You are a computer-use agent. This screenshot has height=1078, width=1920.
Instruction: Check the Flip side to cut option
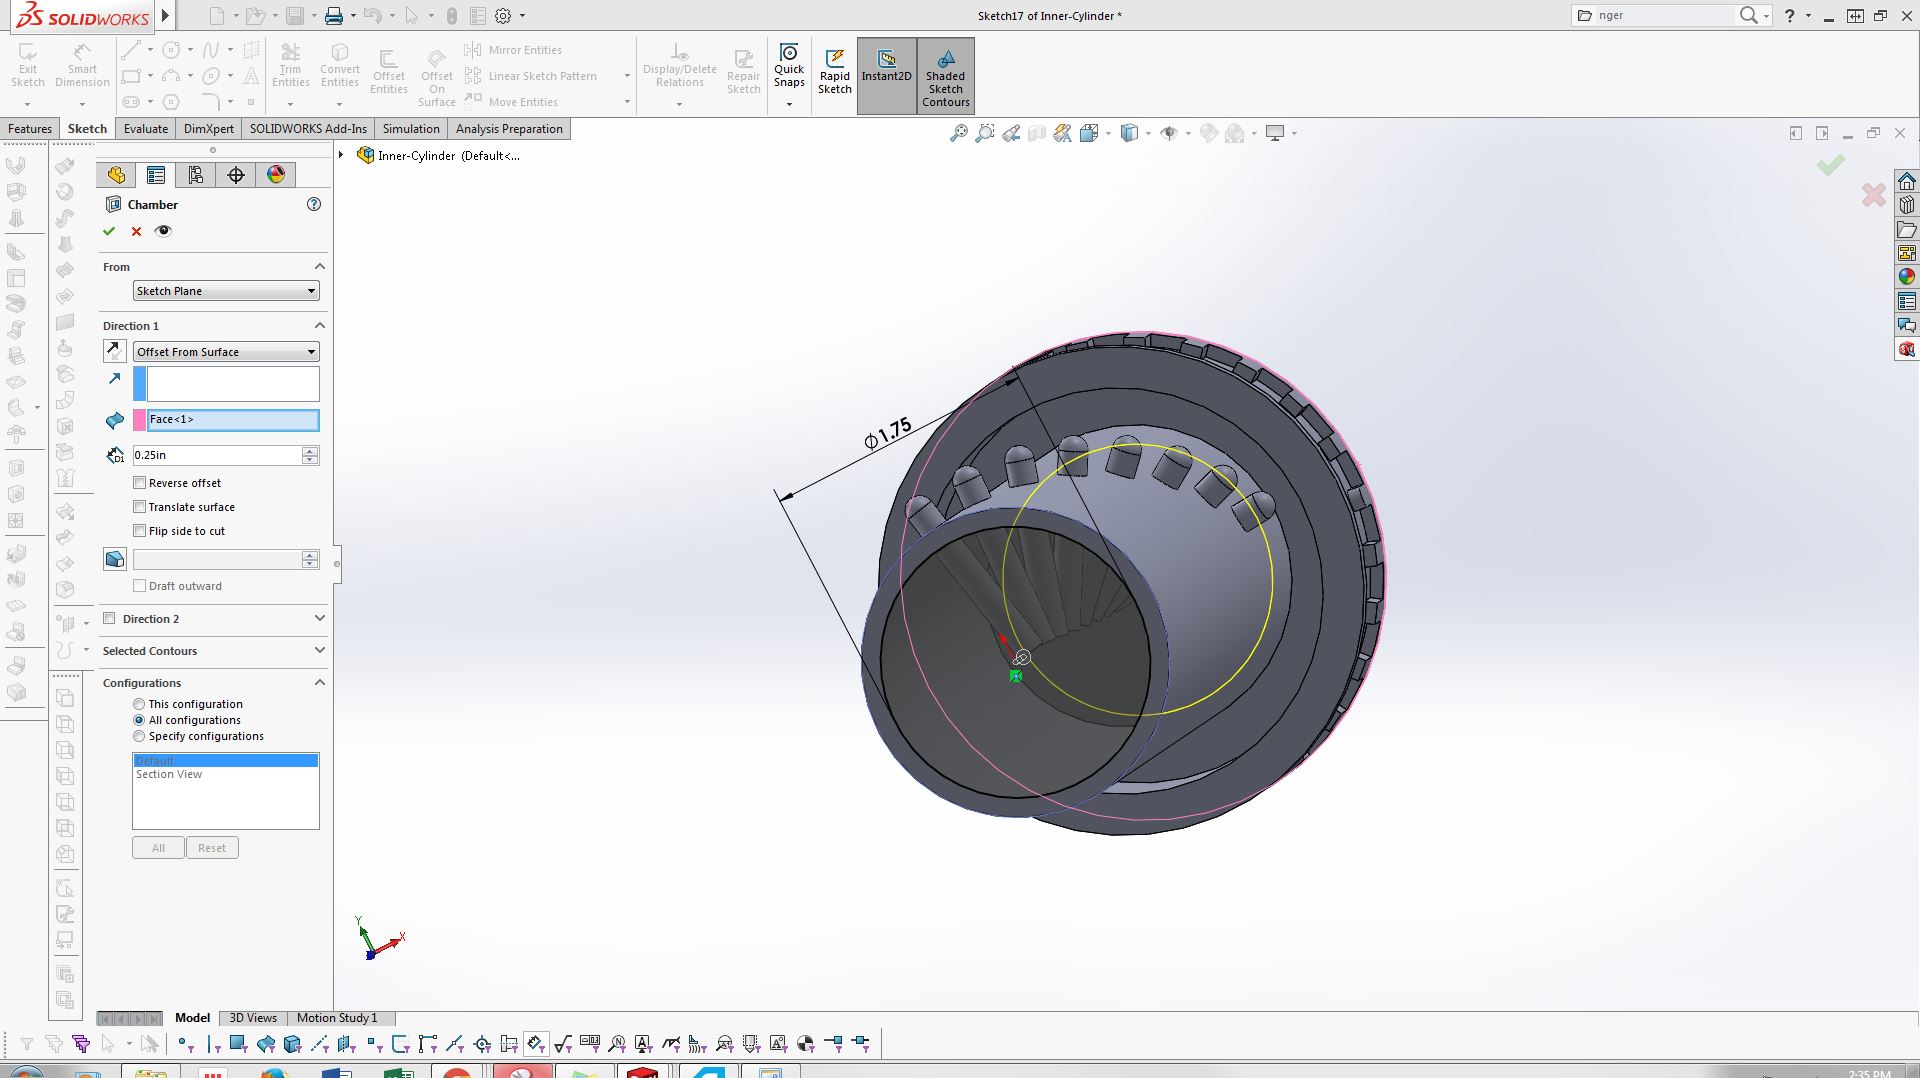click(x=140, y=531)
